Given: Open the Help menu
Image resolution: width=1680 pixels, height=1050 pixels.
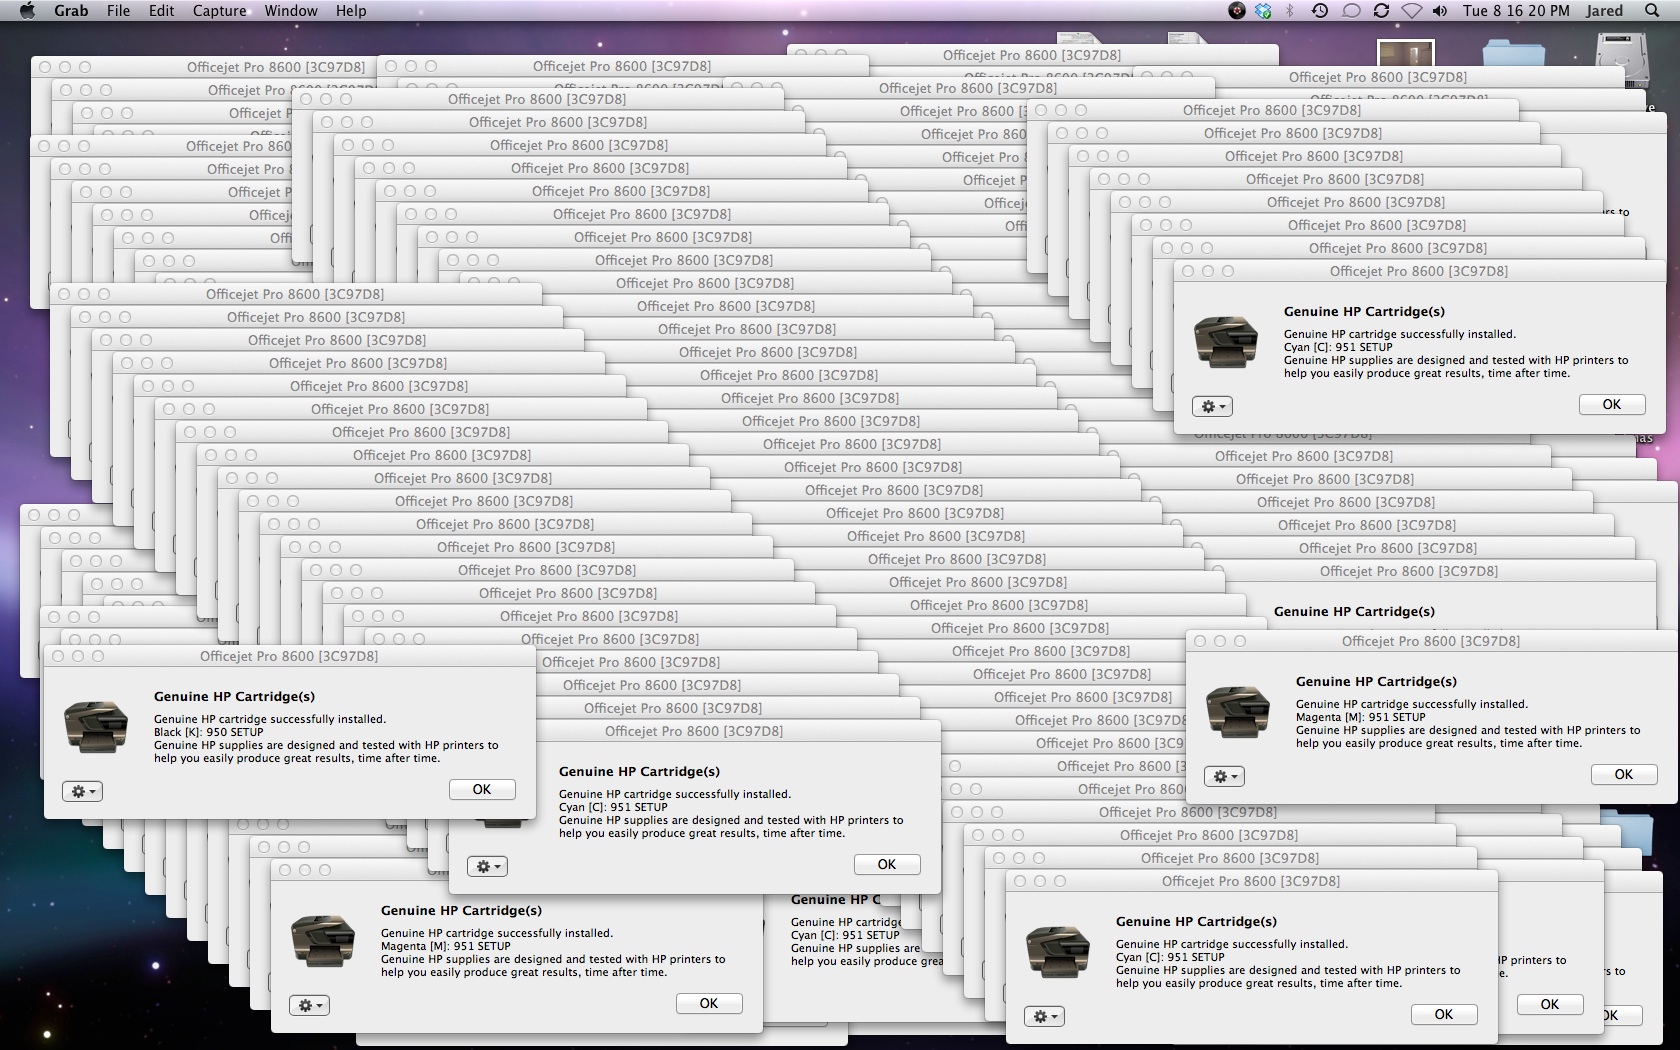Looking at the screenshot, I should pos(350,11).
